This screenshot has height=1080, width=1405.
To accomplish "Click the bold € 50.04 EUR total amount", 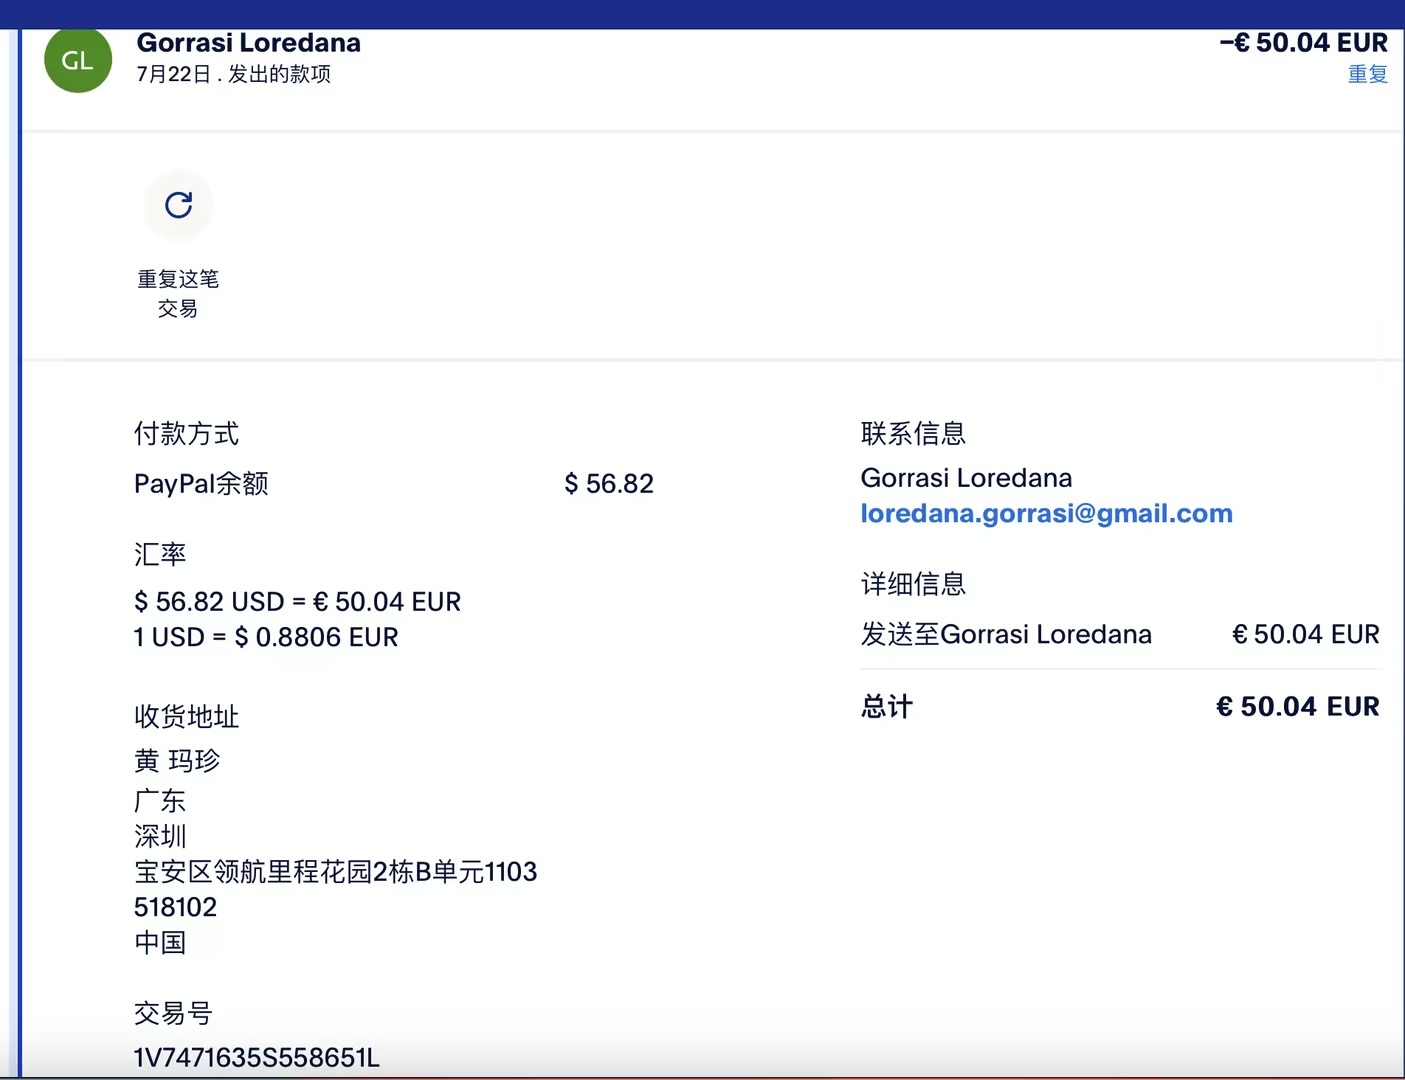I will click(x=1297, y=707).
